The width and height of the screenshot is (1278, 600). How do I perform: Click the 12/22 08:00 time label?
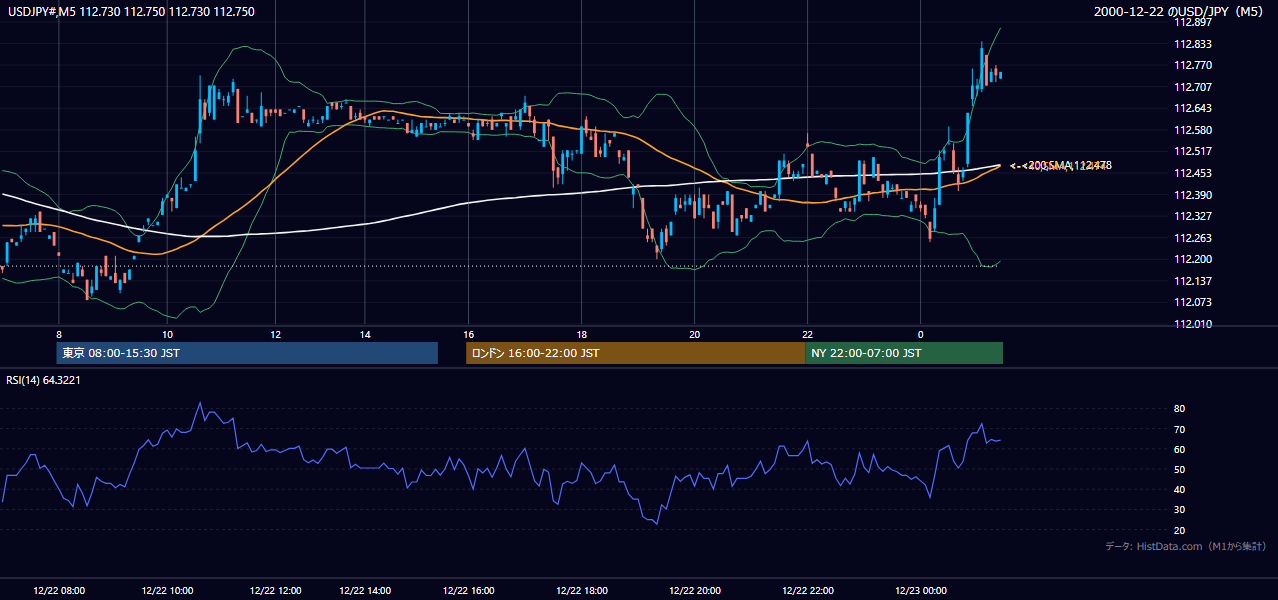pyautogui.click(x=59, y=590)
